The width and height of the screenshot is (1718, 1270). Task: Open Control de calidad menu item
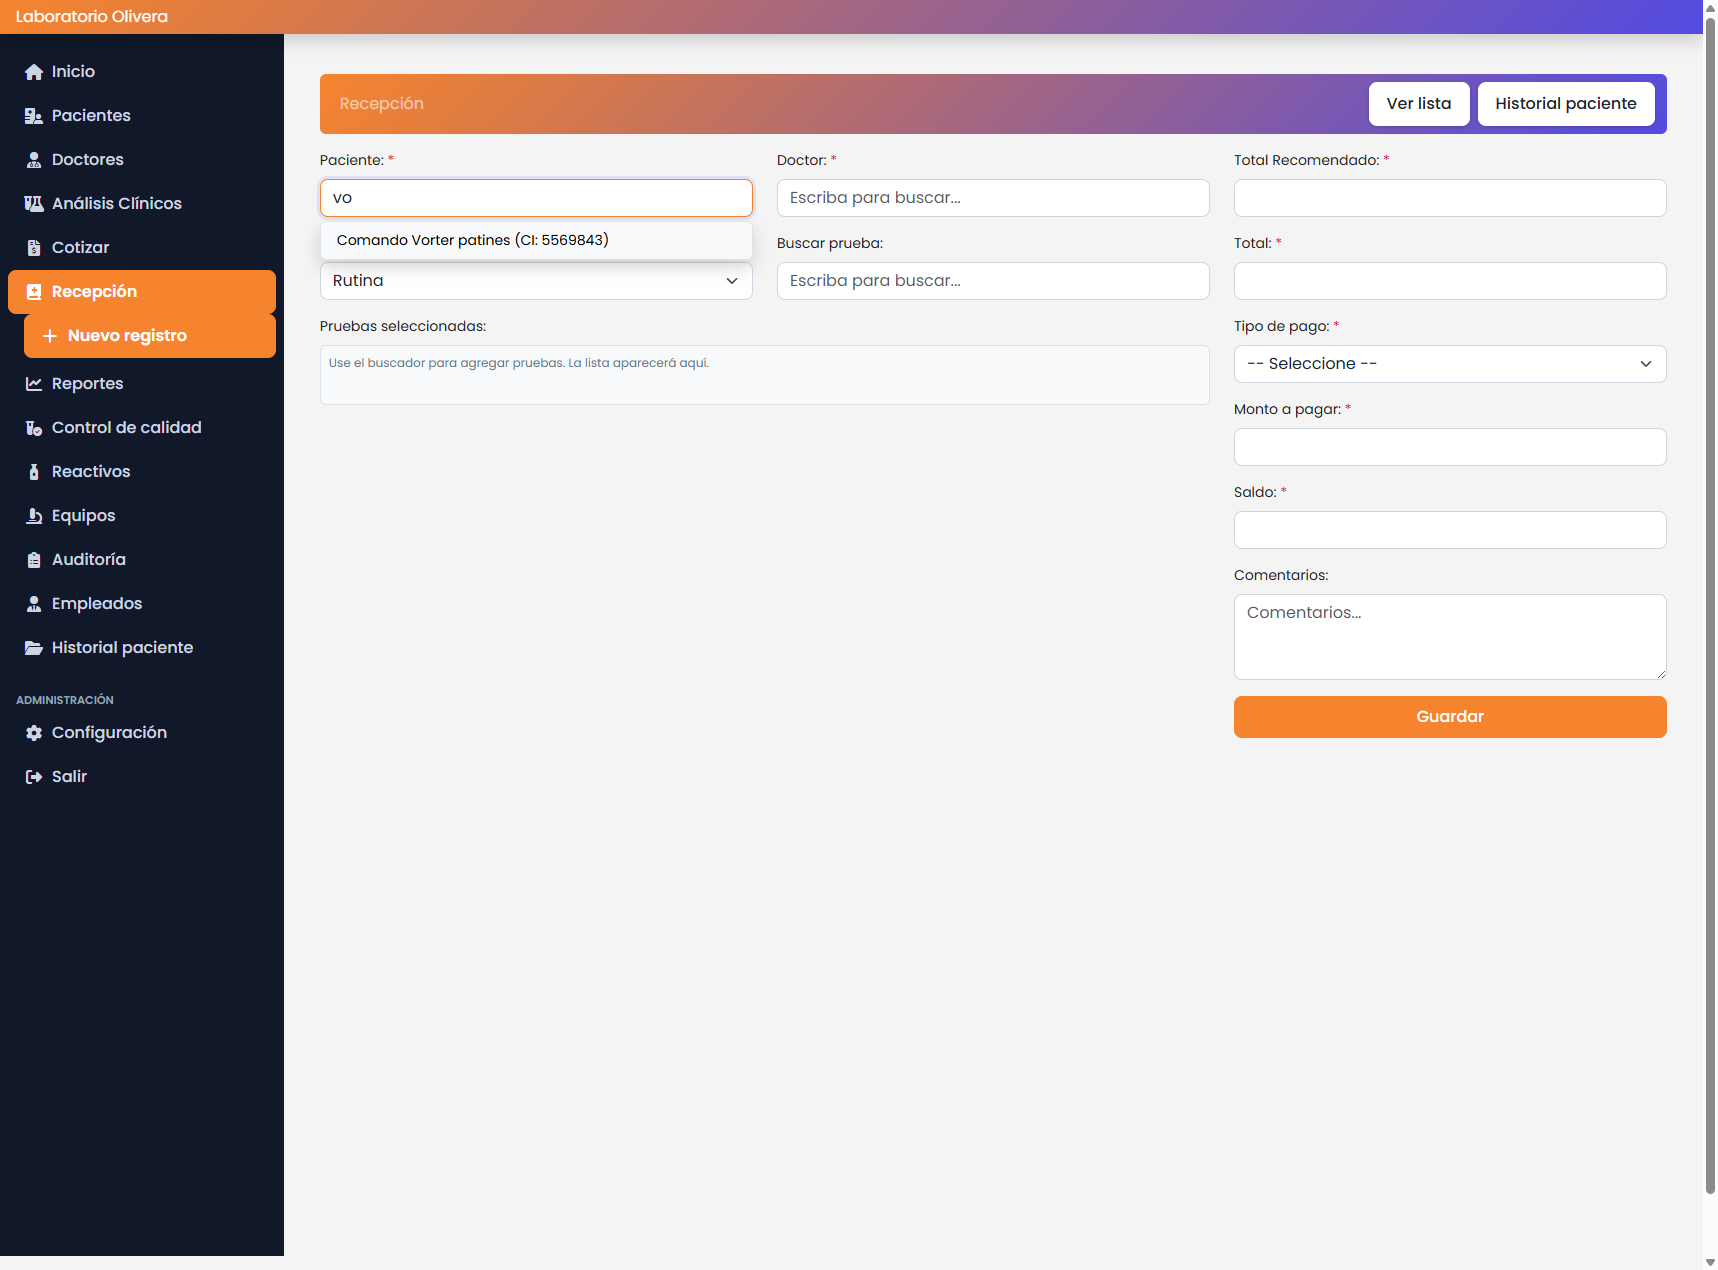click(x=126, y=428)
